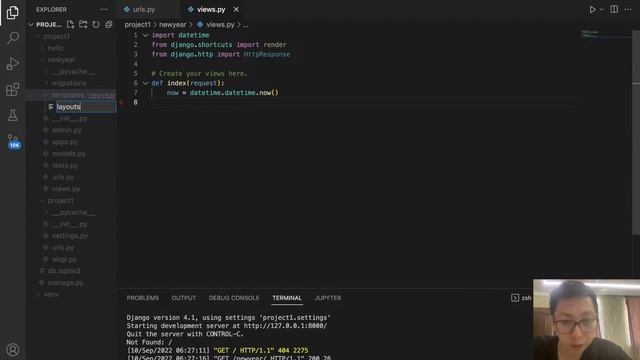Open Source Control with 10K badge
The image size is (640, 360).
[x=13, y=141]
